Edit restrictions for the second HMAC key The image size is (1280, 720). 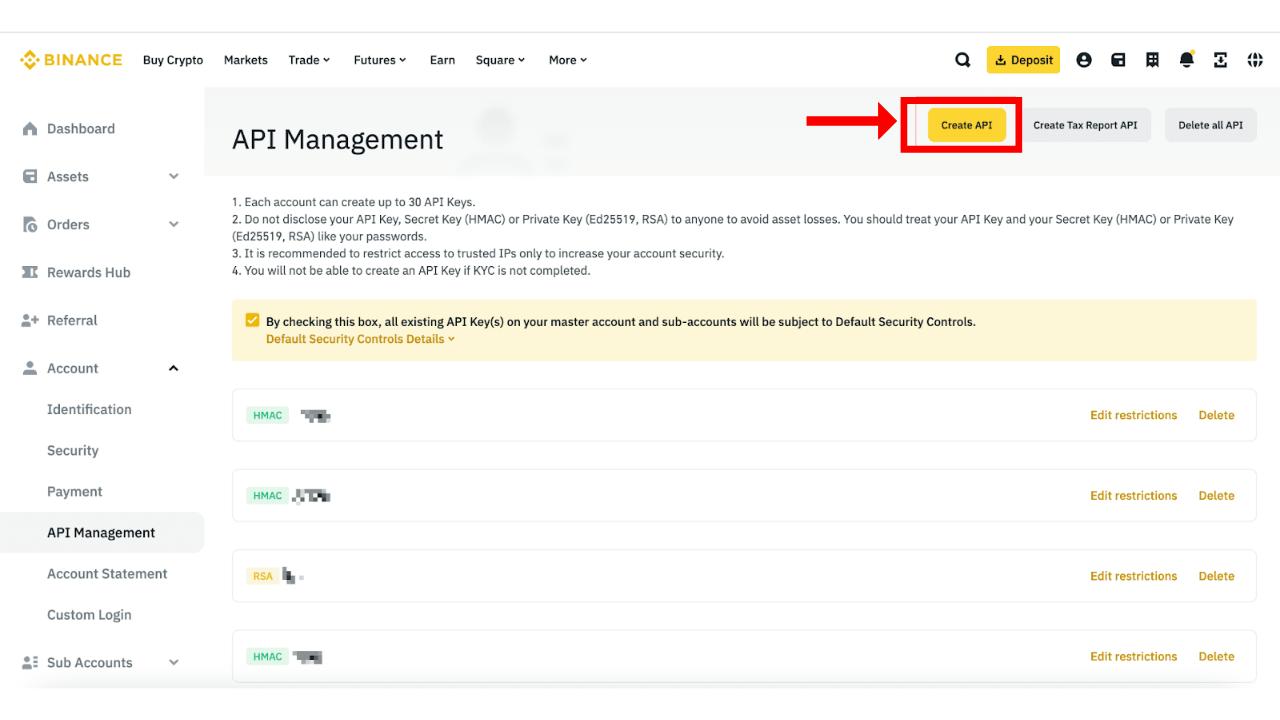[x=1134, y=496]
